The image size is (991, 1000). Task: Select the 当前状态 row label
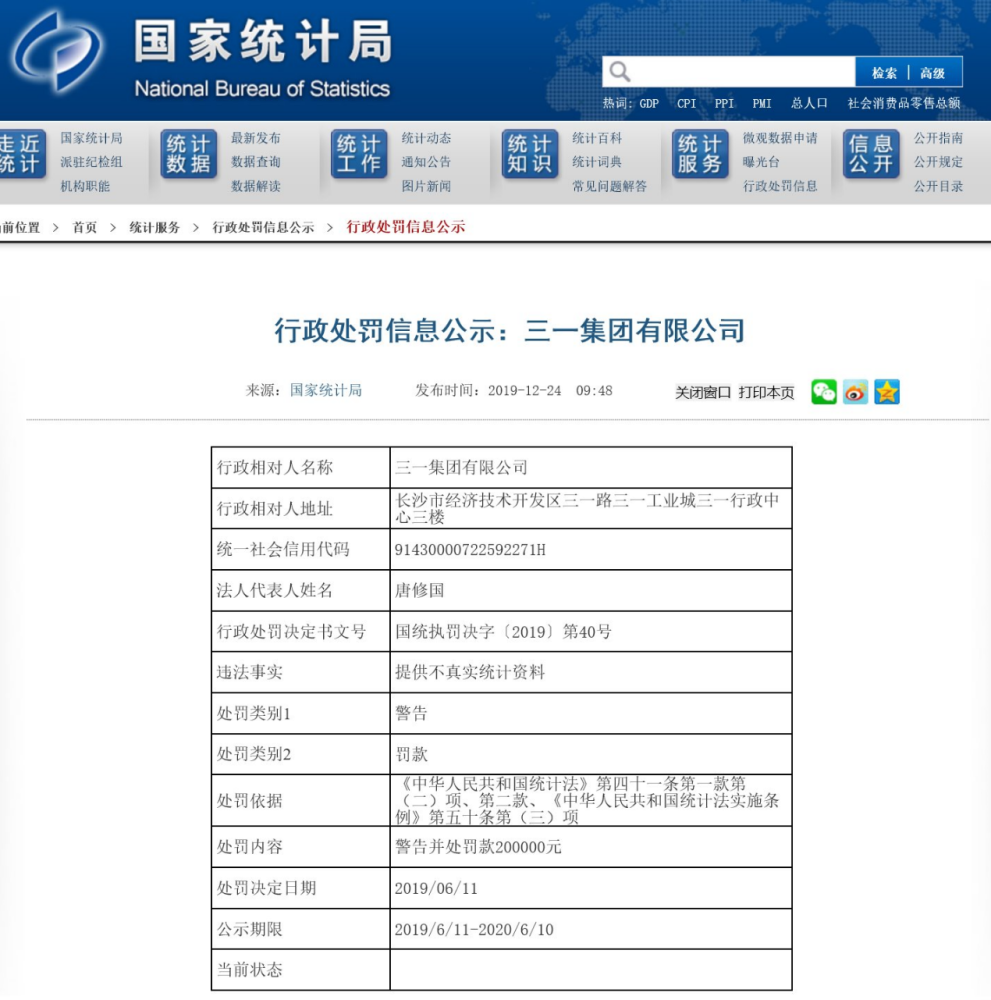point(249,970)
